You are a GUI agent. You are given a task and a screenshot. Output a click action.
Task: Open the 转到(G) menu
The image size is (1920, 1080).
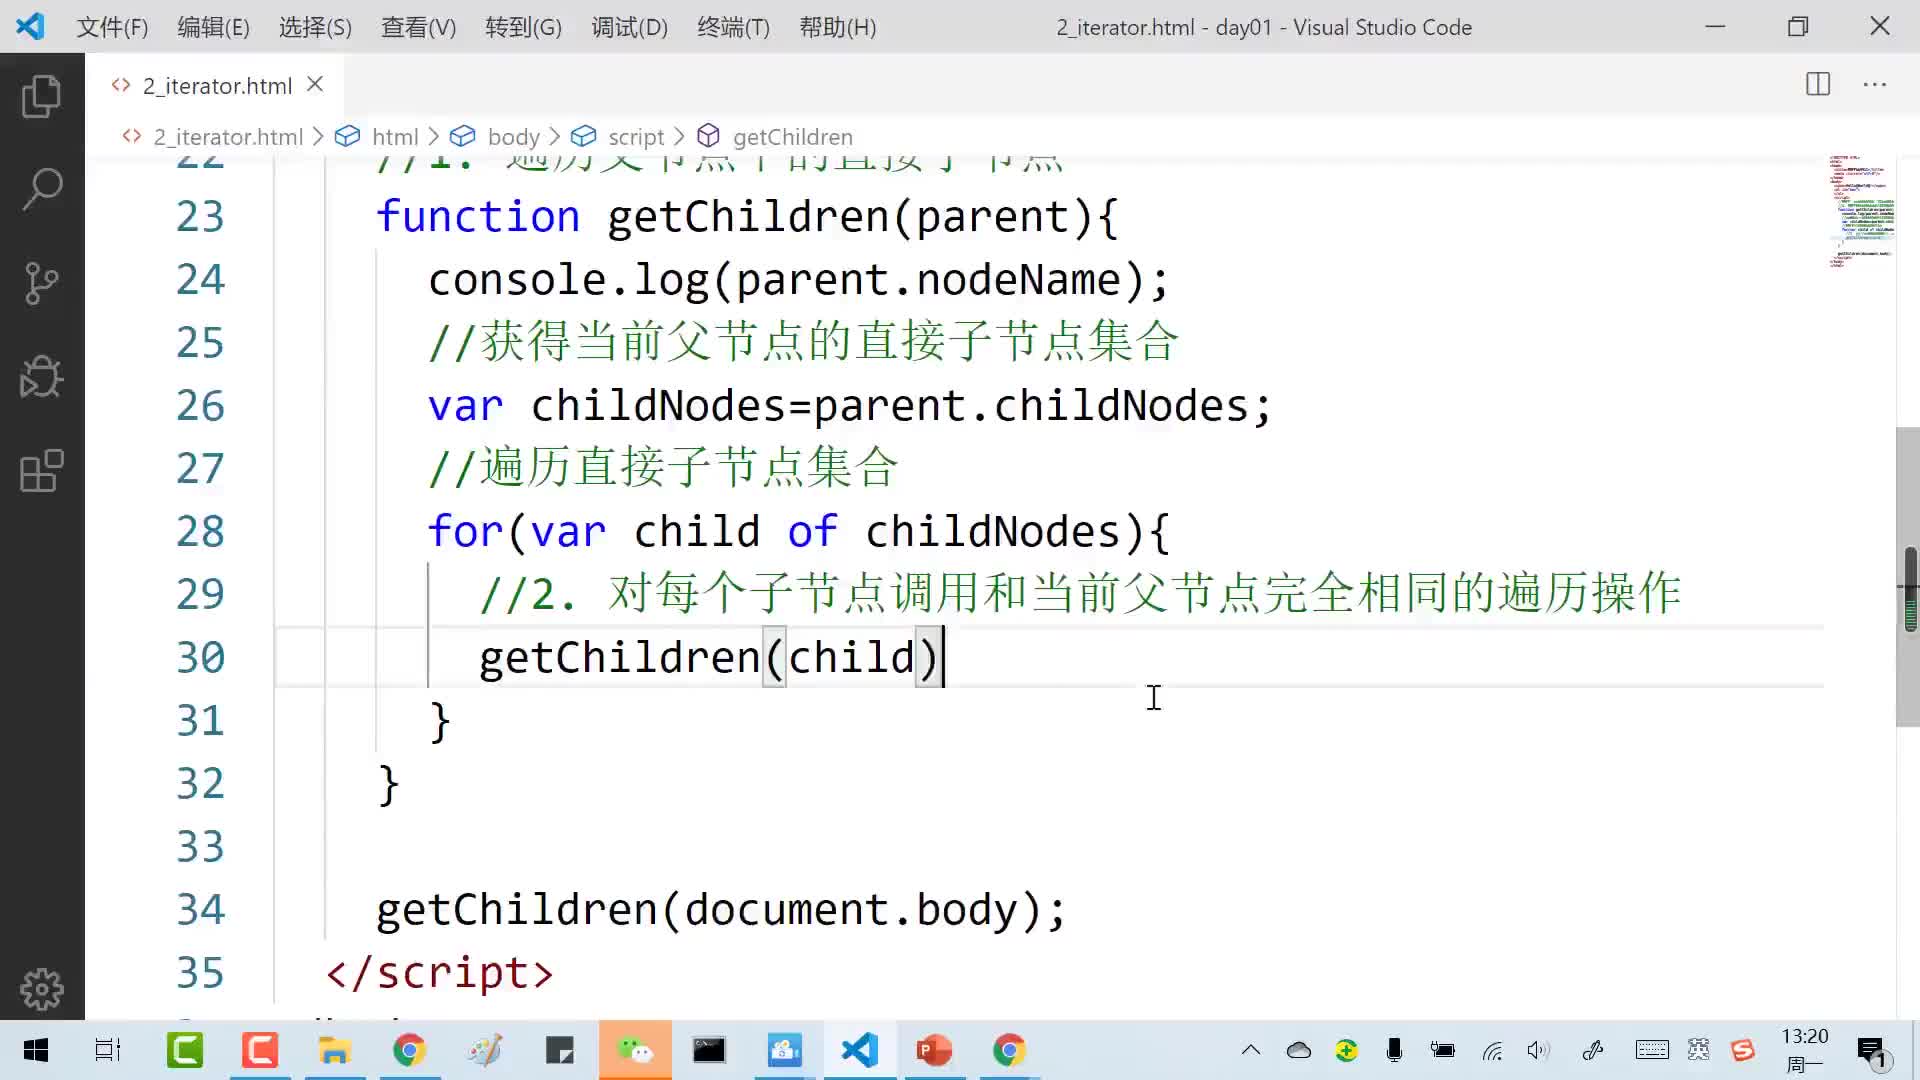(x=523, y=27)
